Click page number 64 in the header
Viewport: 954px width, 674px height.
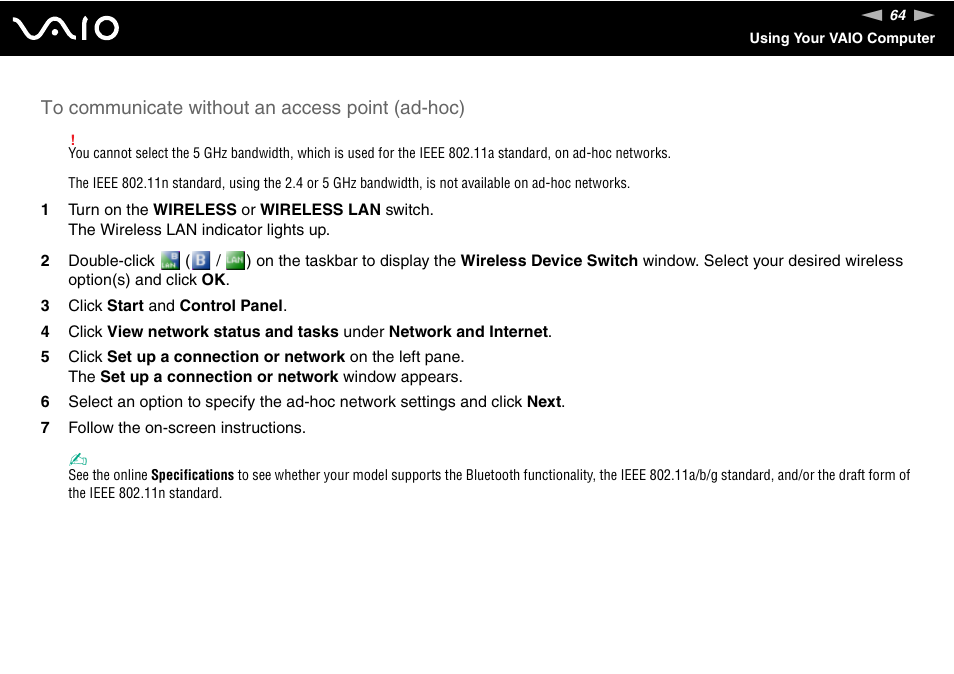(x=898, y=15)
